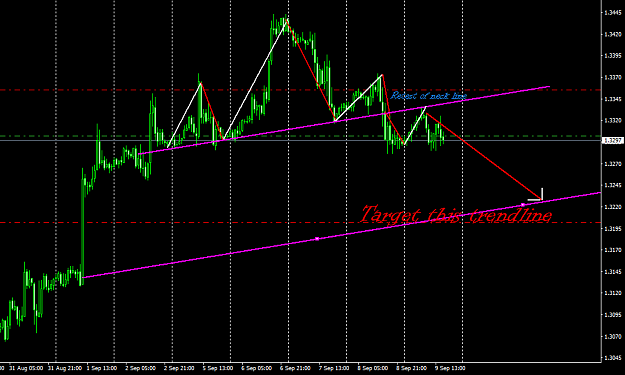Click the 1.3245 price axis label

coord(613,185)
